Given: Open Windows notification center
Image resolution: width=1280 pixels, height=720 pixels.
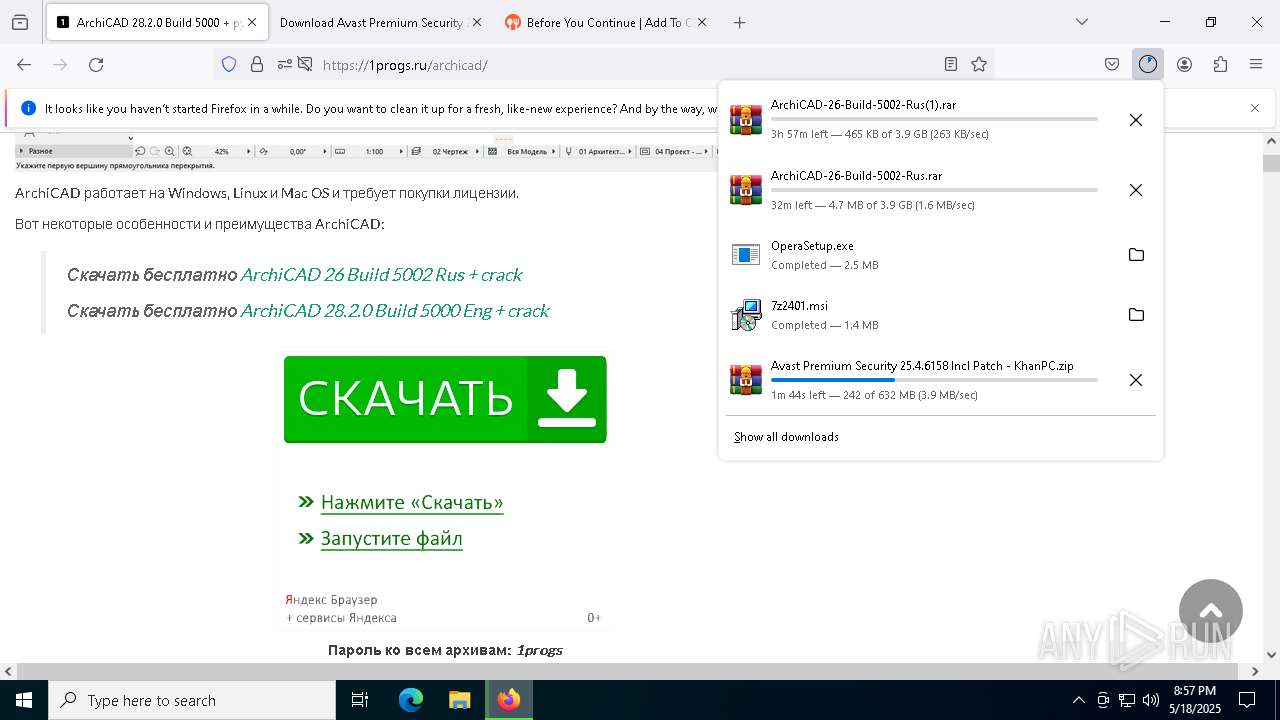Looking at the screenshot, I should [x=1247, y=700].
